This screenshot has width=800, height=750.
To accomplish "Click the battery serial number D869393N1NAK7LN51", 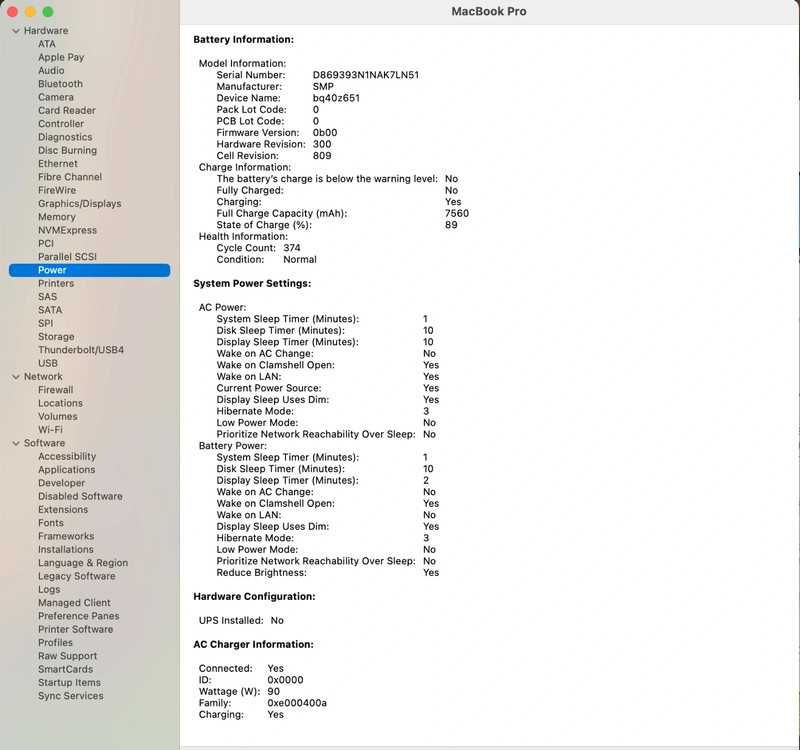I will [x=366, y=75].
